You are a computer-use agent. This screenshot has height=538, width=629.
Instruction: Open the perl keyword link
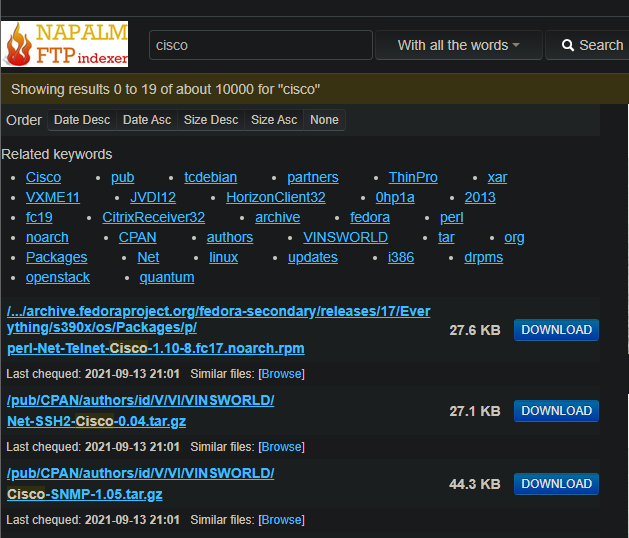(451, 217)
